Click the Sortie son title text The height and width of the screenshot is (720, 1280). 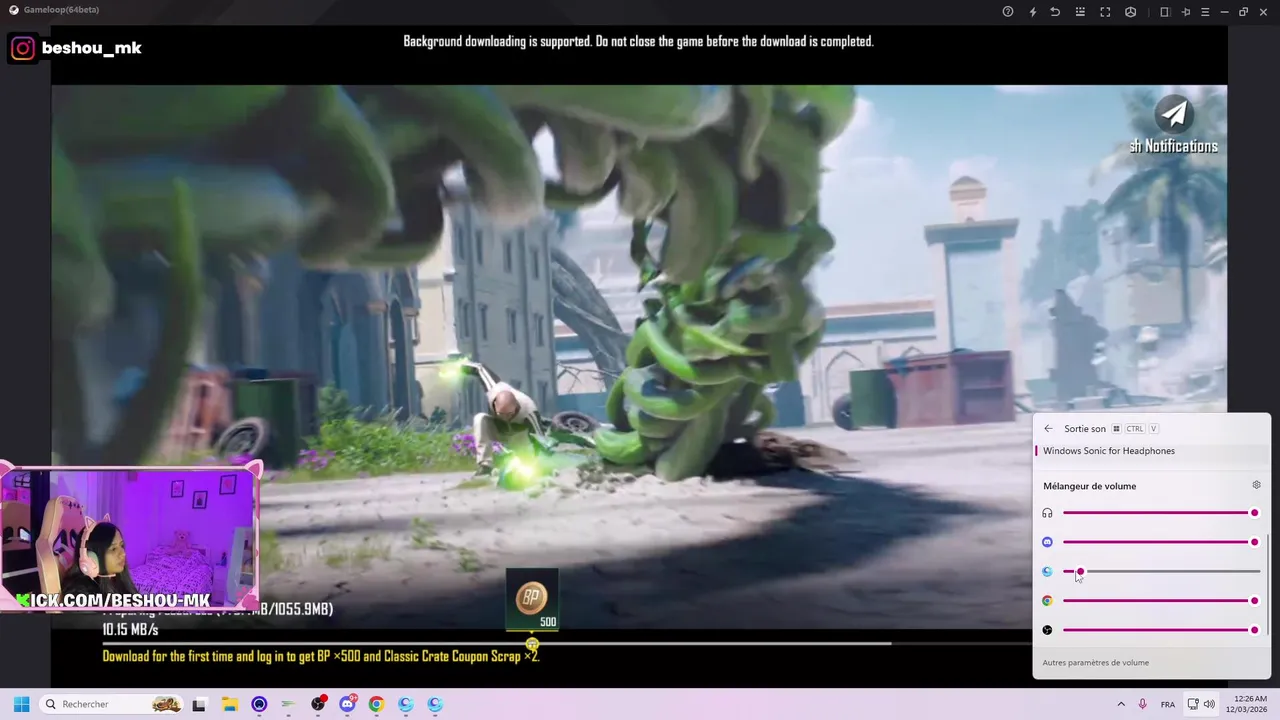point(1085,429)
